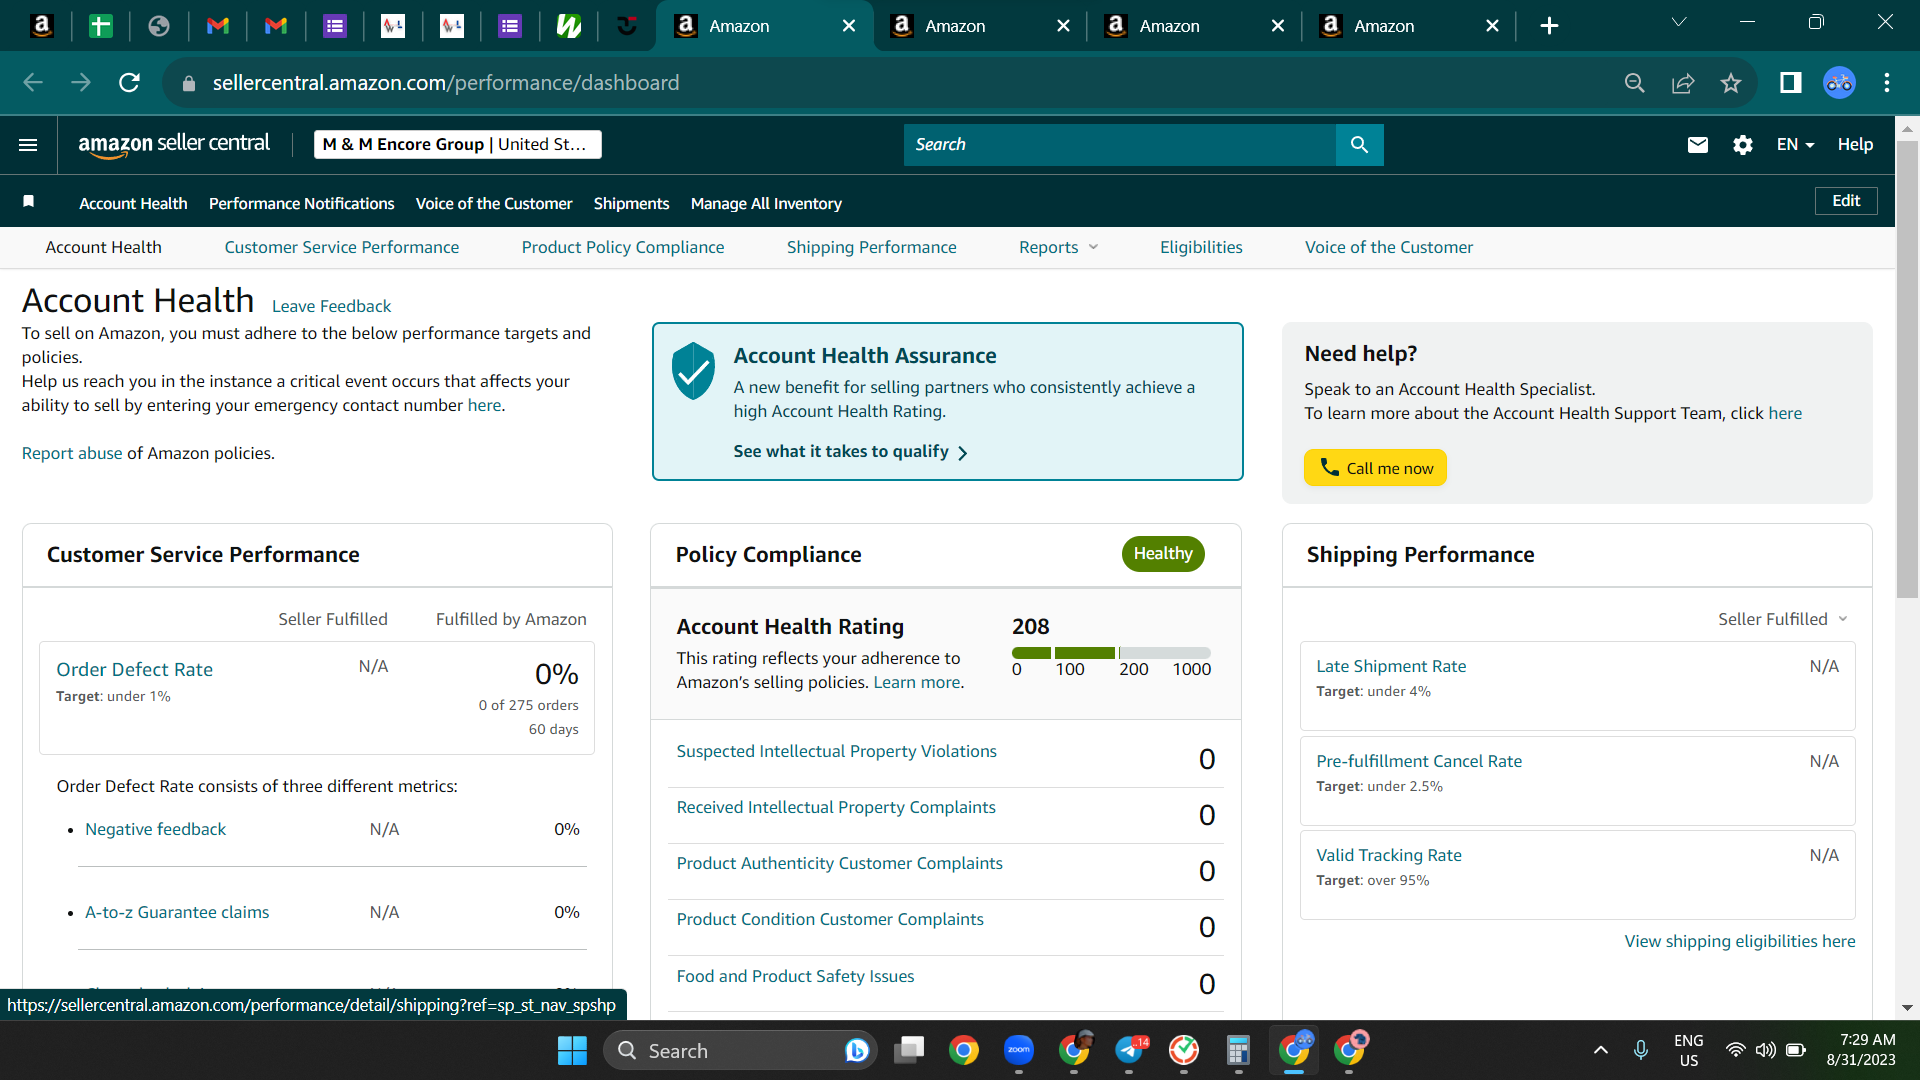This screenshot has width=1920, height=1080.
Task: Open tab search chevron in Chrome
Action: (1679, 22)
